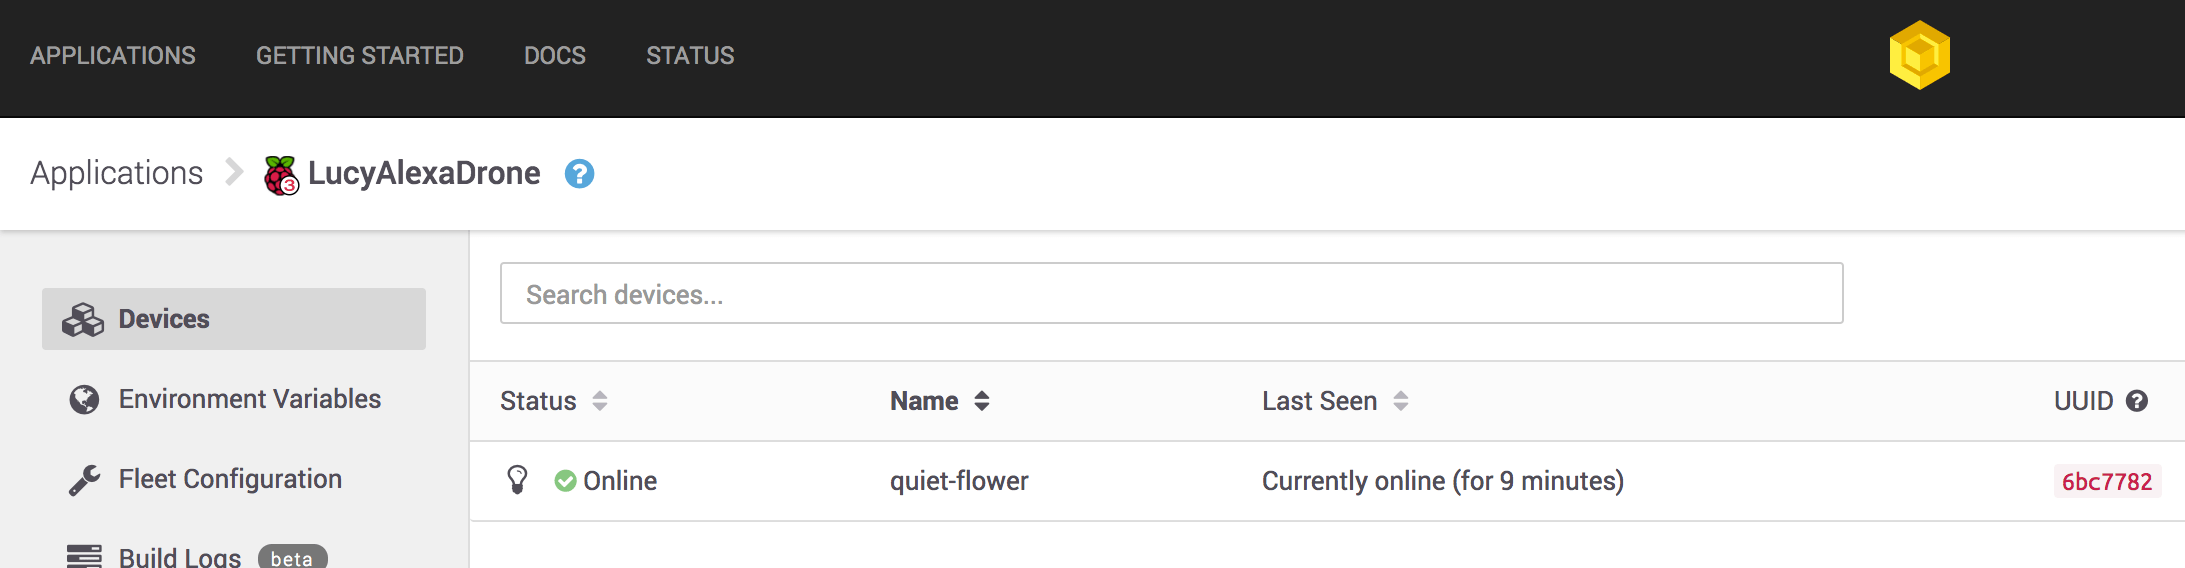The height and width of the screenshot is (568, 2185).
Task: Open the blue application help question icon
Action: tap(579, 174)
